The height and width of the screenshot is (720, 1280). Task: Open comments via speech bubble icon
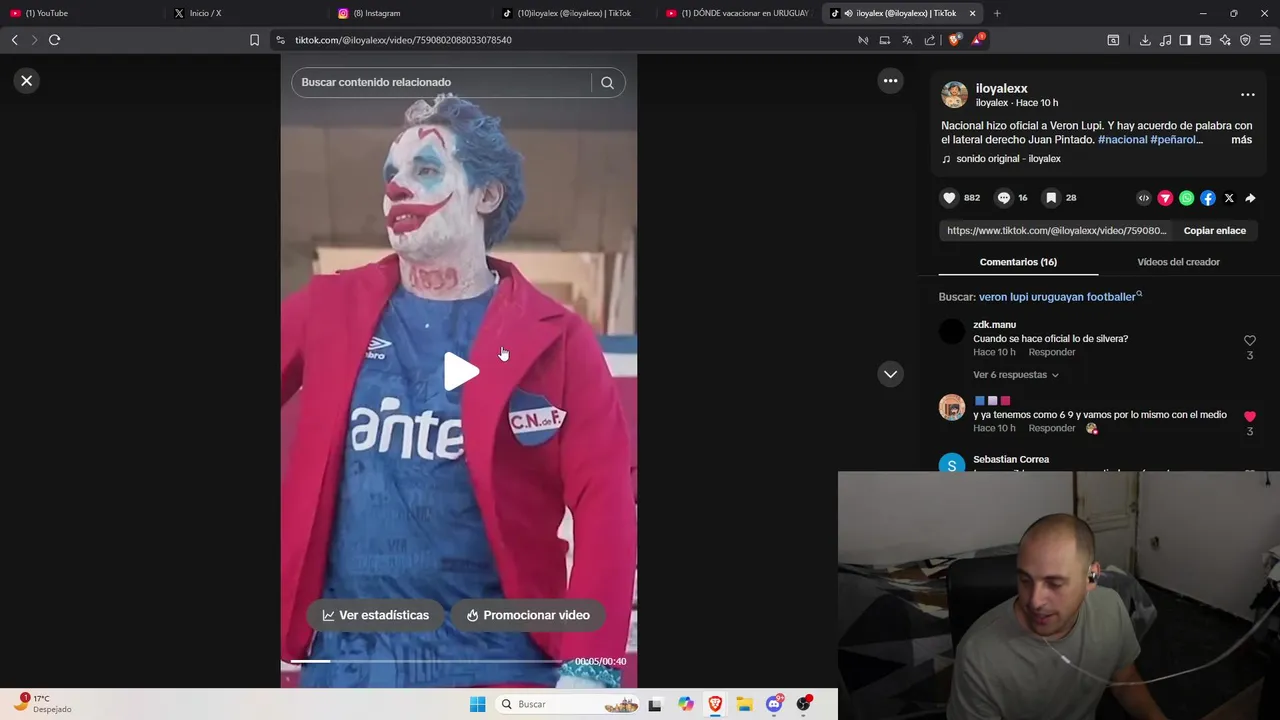coord(1004,198)
